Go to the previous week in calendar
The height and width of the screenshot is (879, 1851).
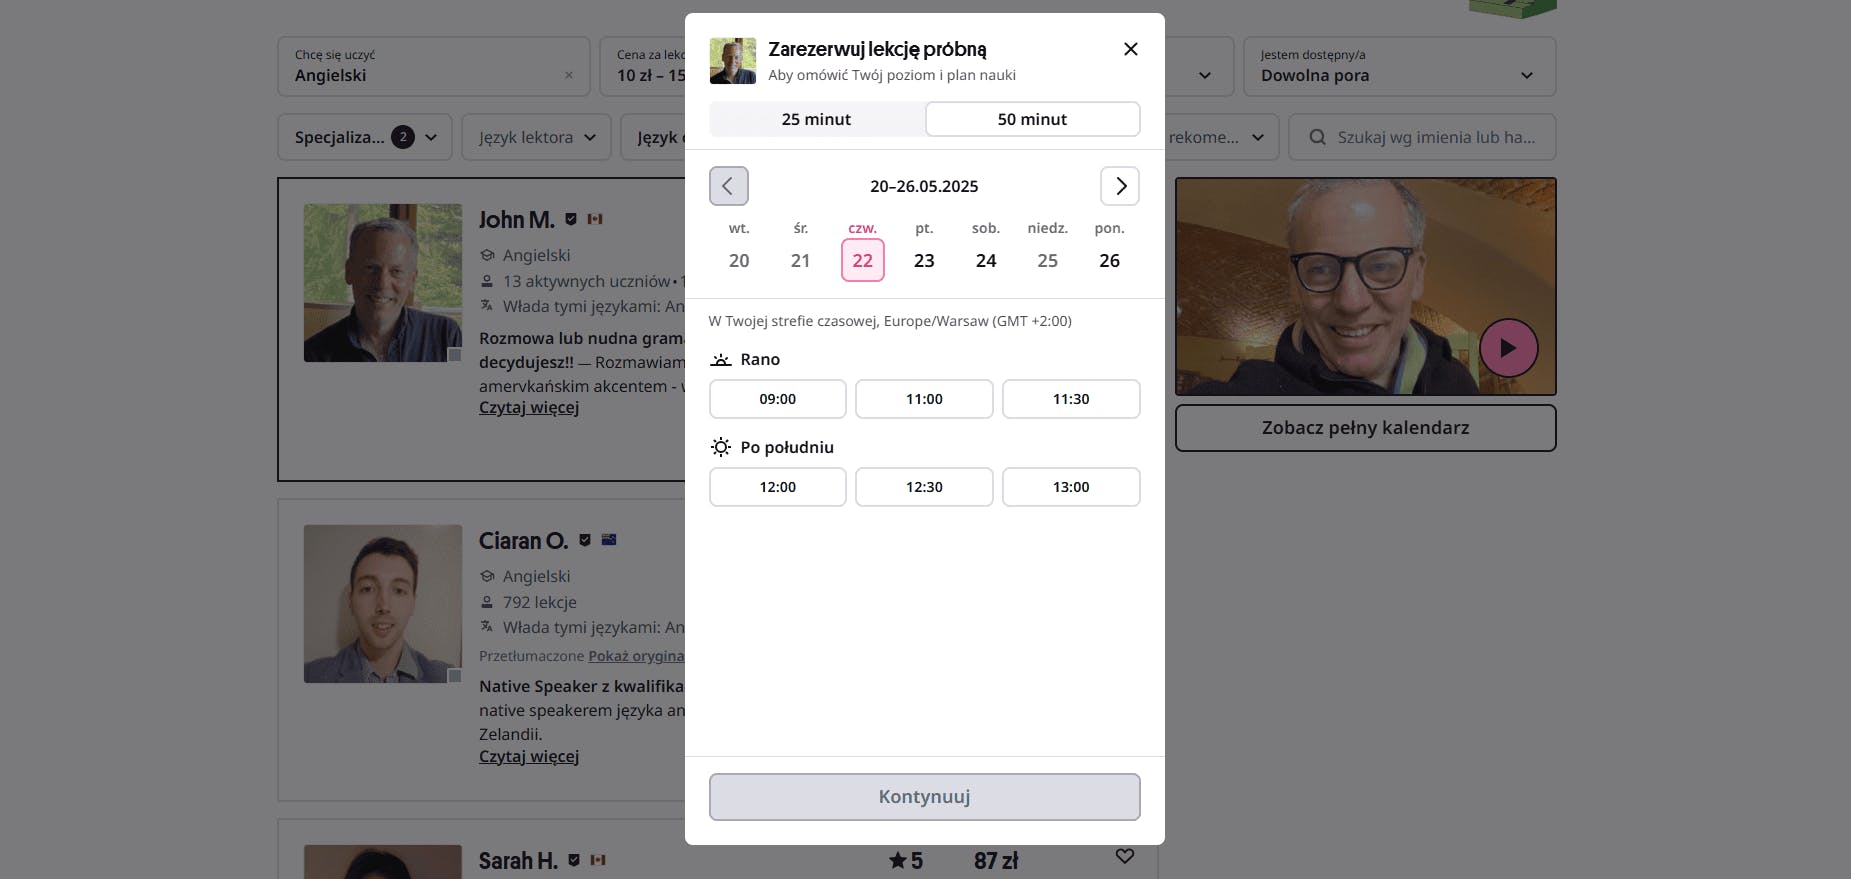729,186
